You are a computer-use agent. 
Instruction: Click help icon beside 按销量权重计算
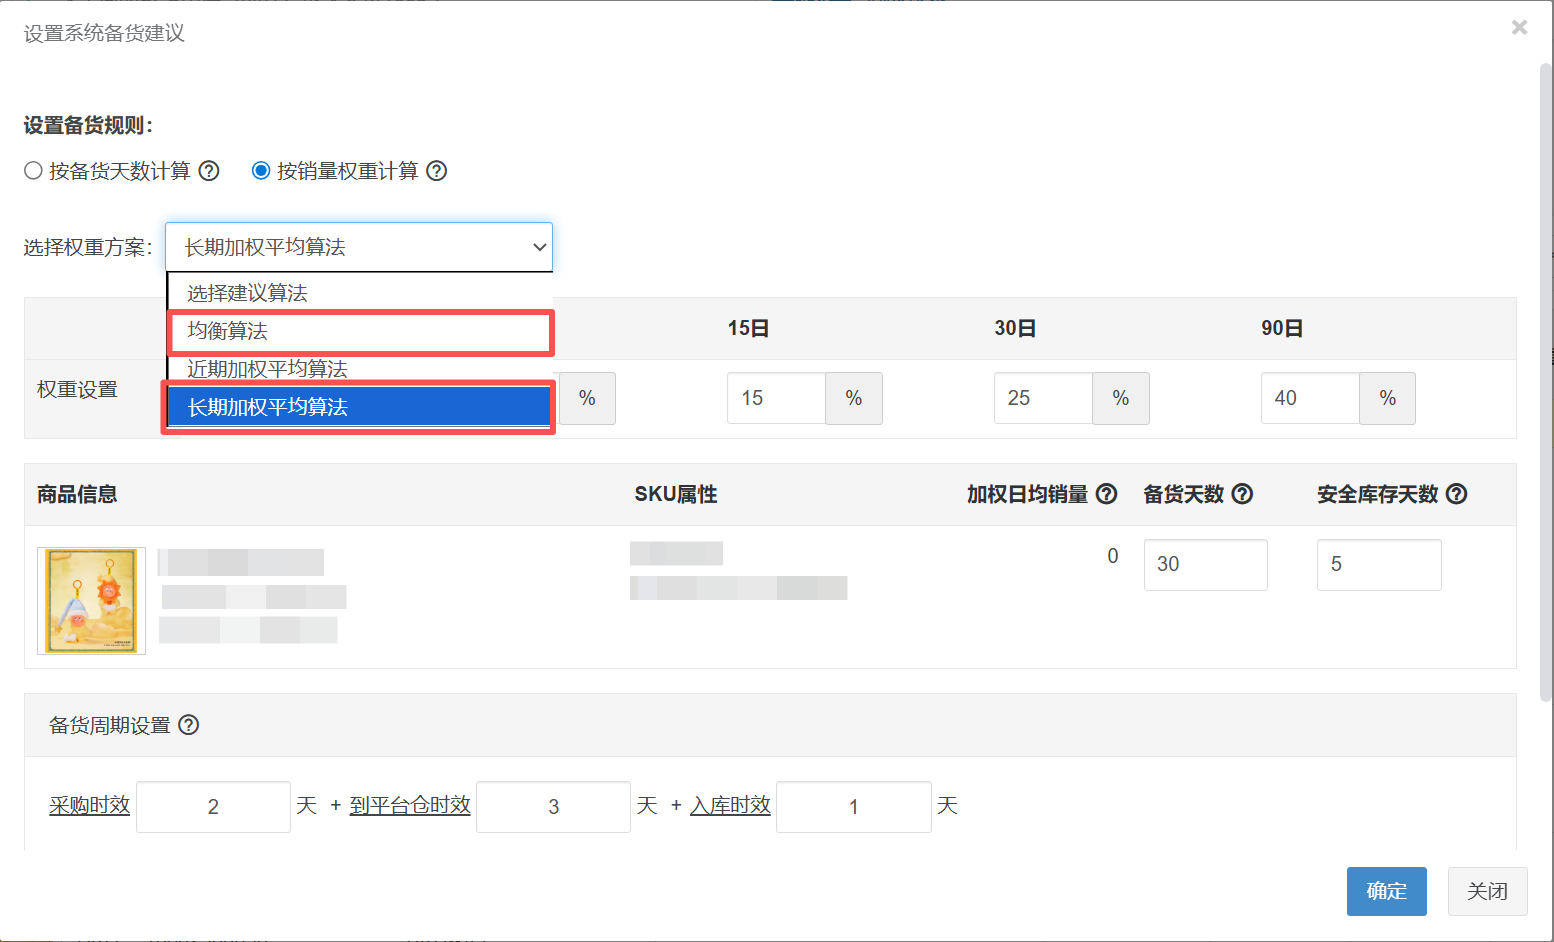pyautogui.click(x=437, y=171)
